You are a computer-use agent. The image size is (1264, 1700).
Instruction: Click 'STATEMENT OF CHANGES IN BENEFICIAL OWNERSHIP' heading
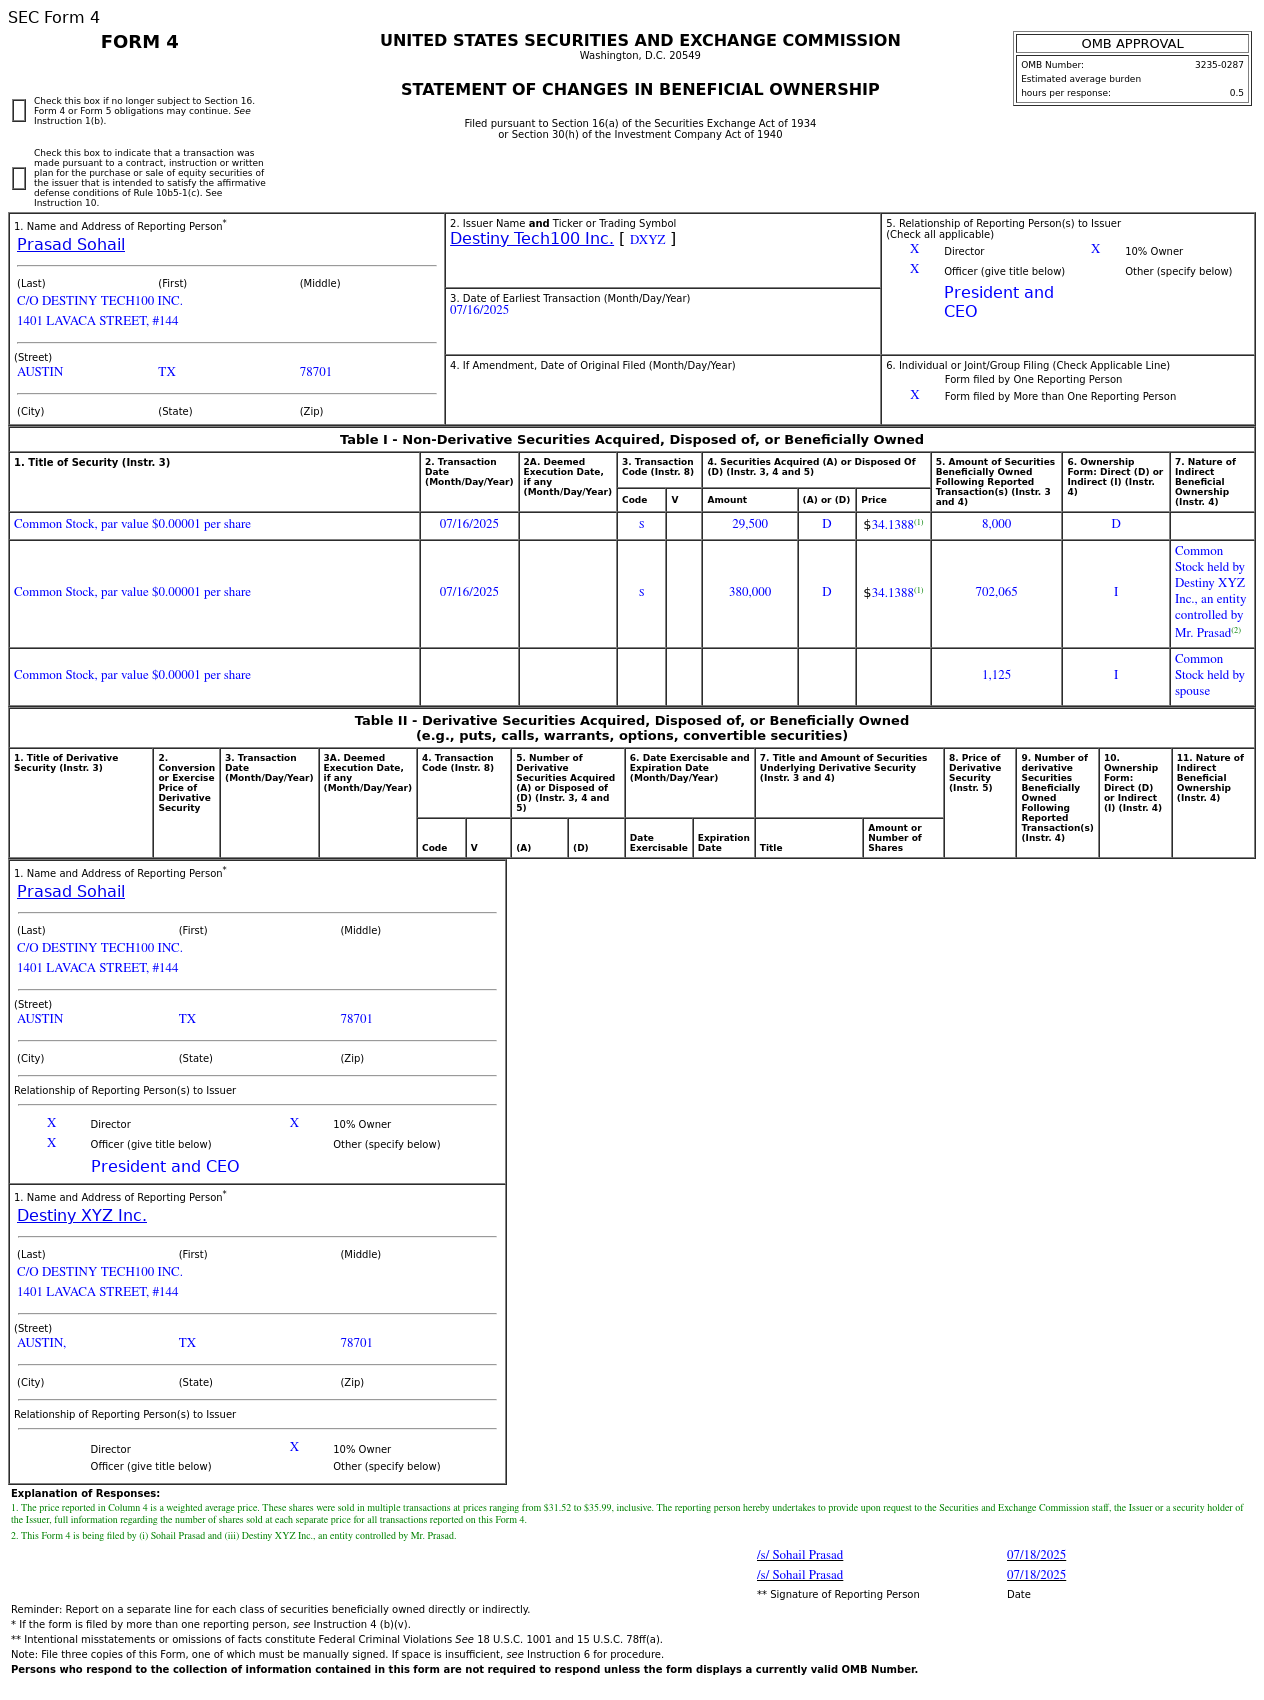click(x=640, y=90)
